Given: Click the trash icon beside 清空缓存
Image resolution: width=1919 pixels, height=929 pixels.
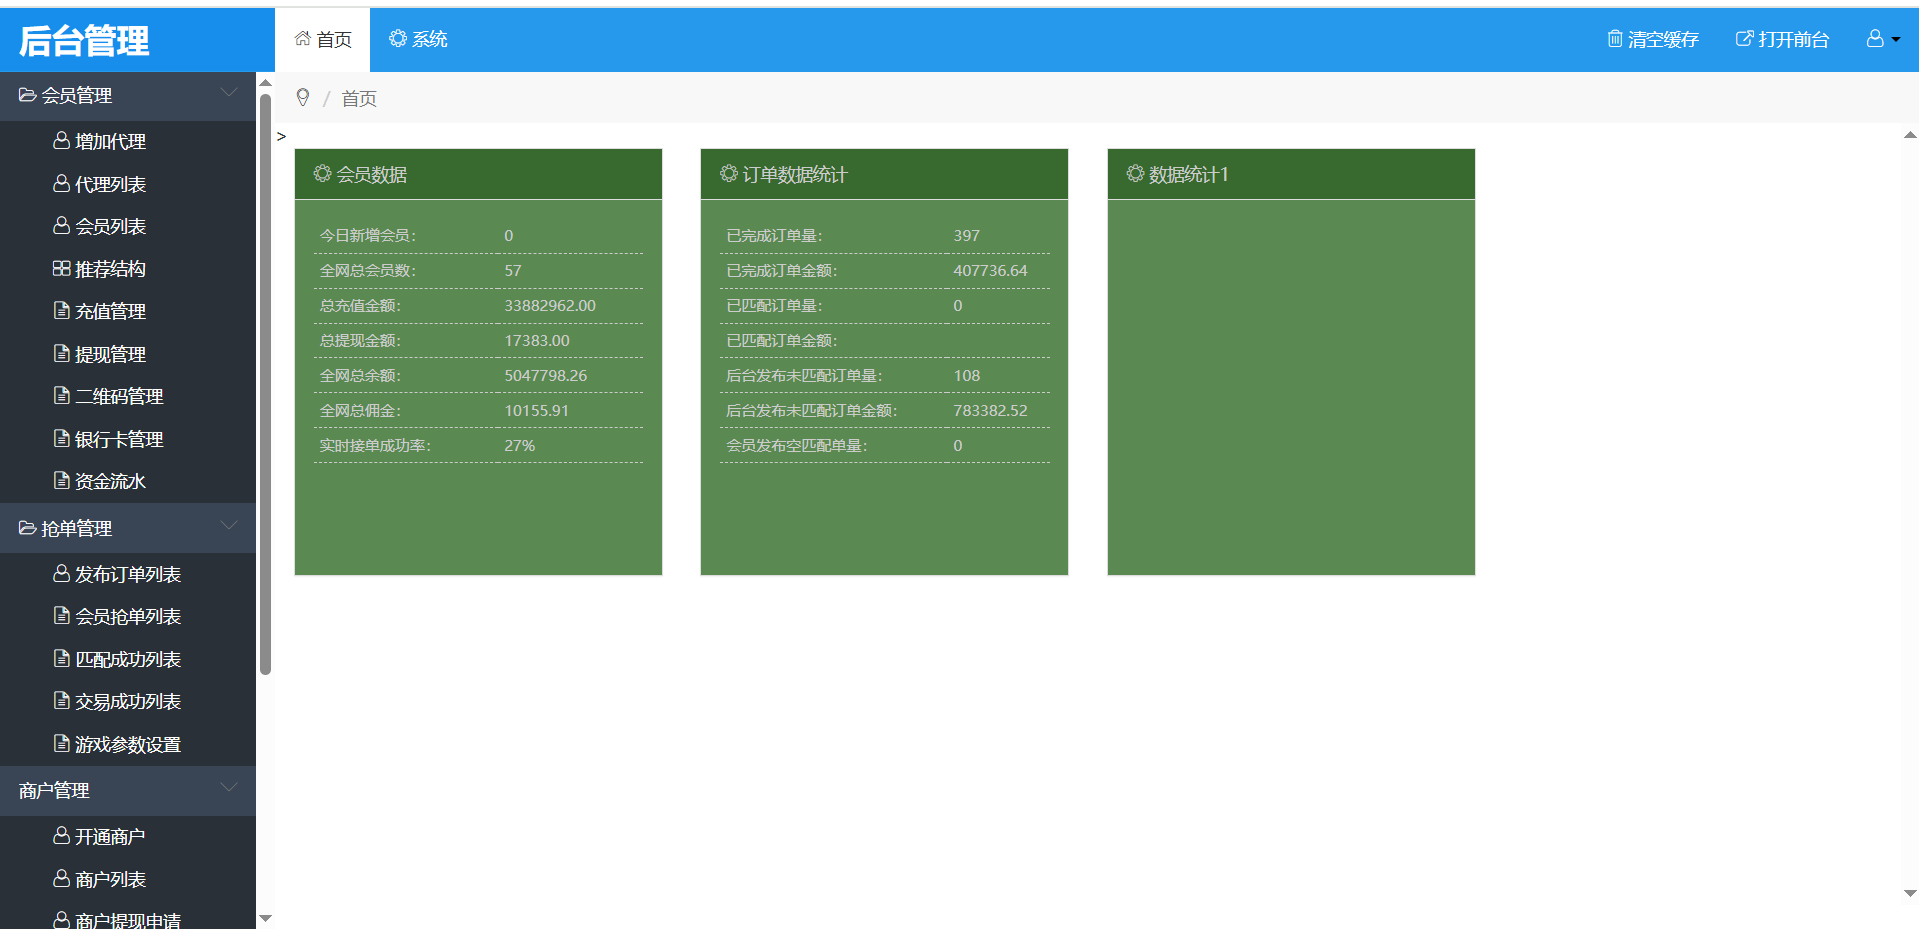Looking at the screenshot, I should 1614,39.
